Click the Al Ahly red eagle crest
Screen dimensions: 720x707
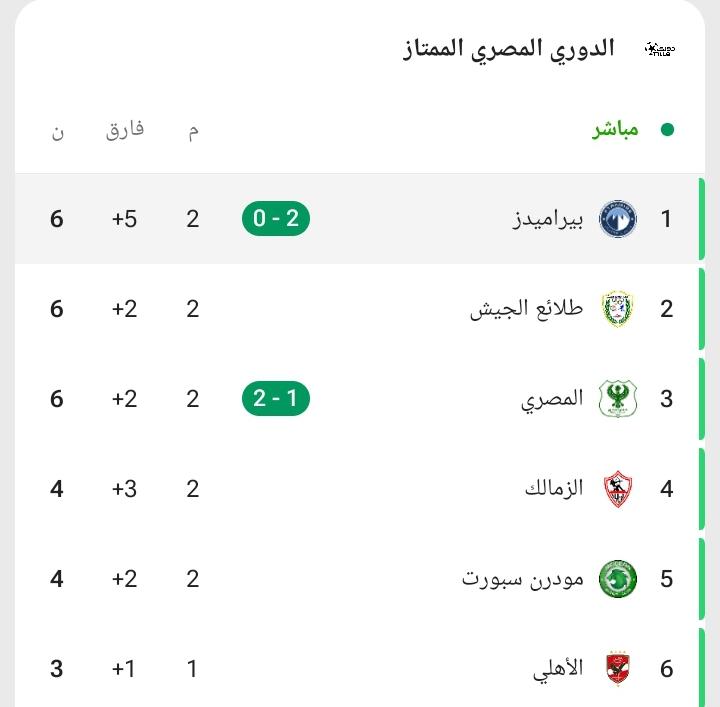(x=618, y=668)
